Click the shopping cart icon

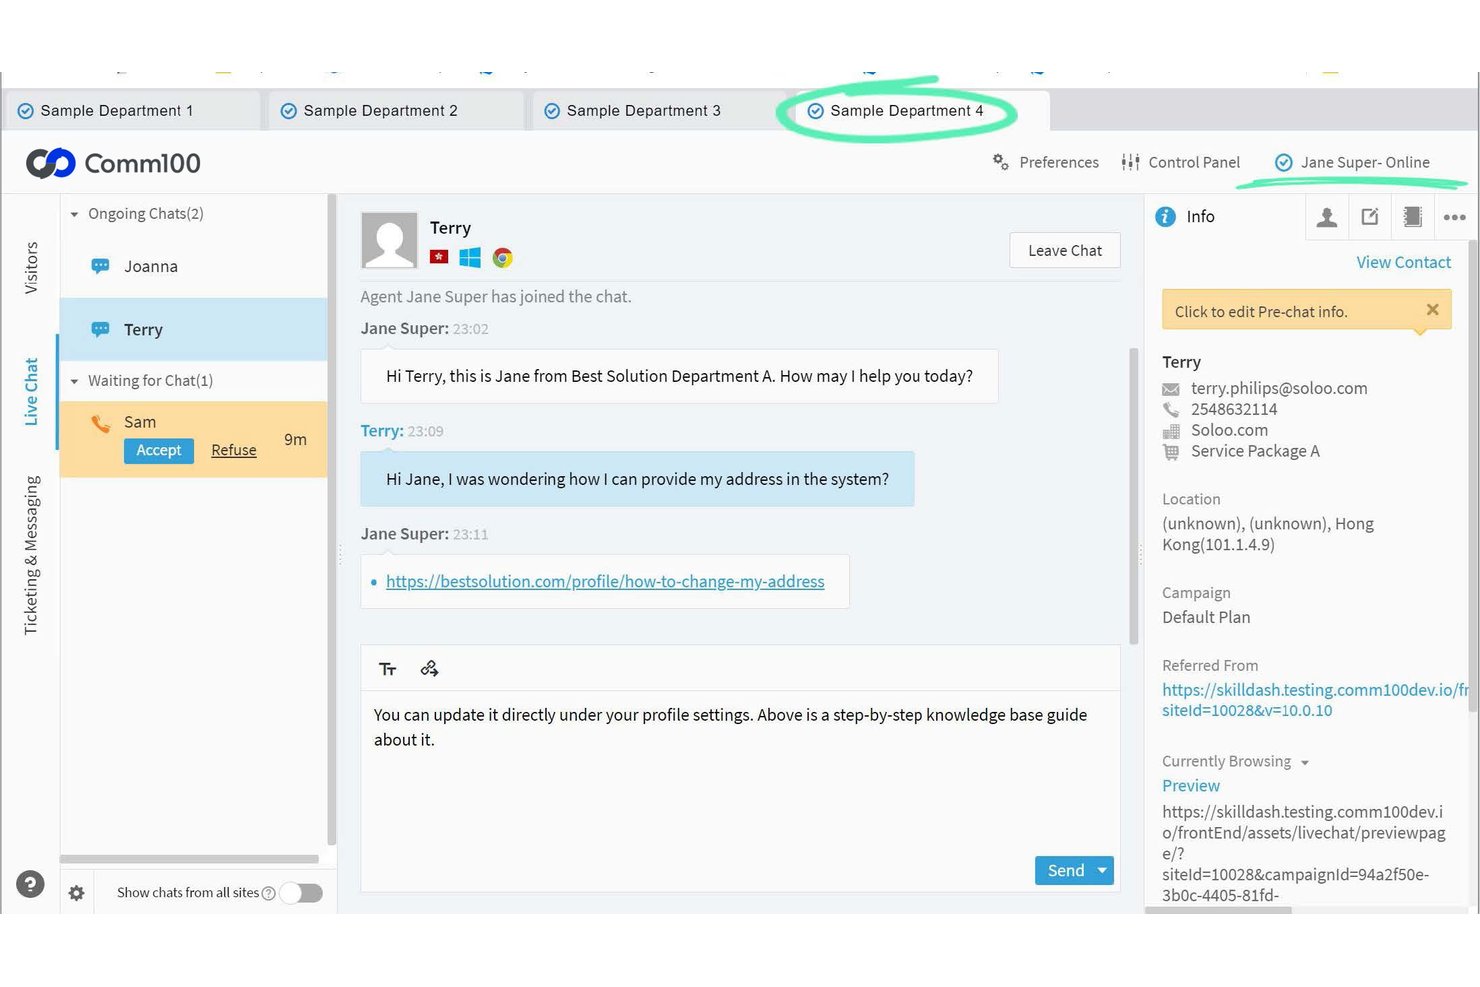tap(1171, 452)
